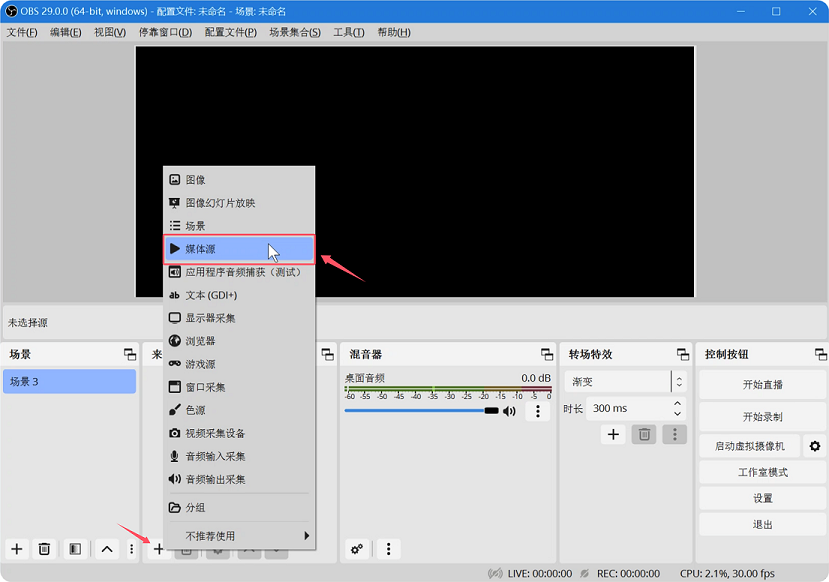Float the 场景 dock panel
829x582 pixels.
pos(130,354)
